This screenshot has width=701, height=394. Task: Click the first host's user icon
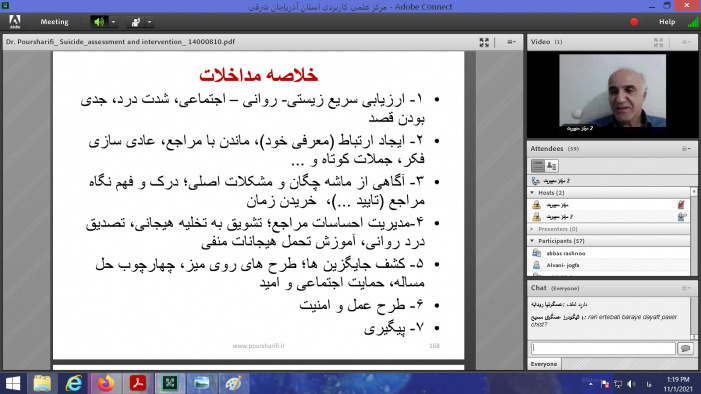point(536,205)
